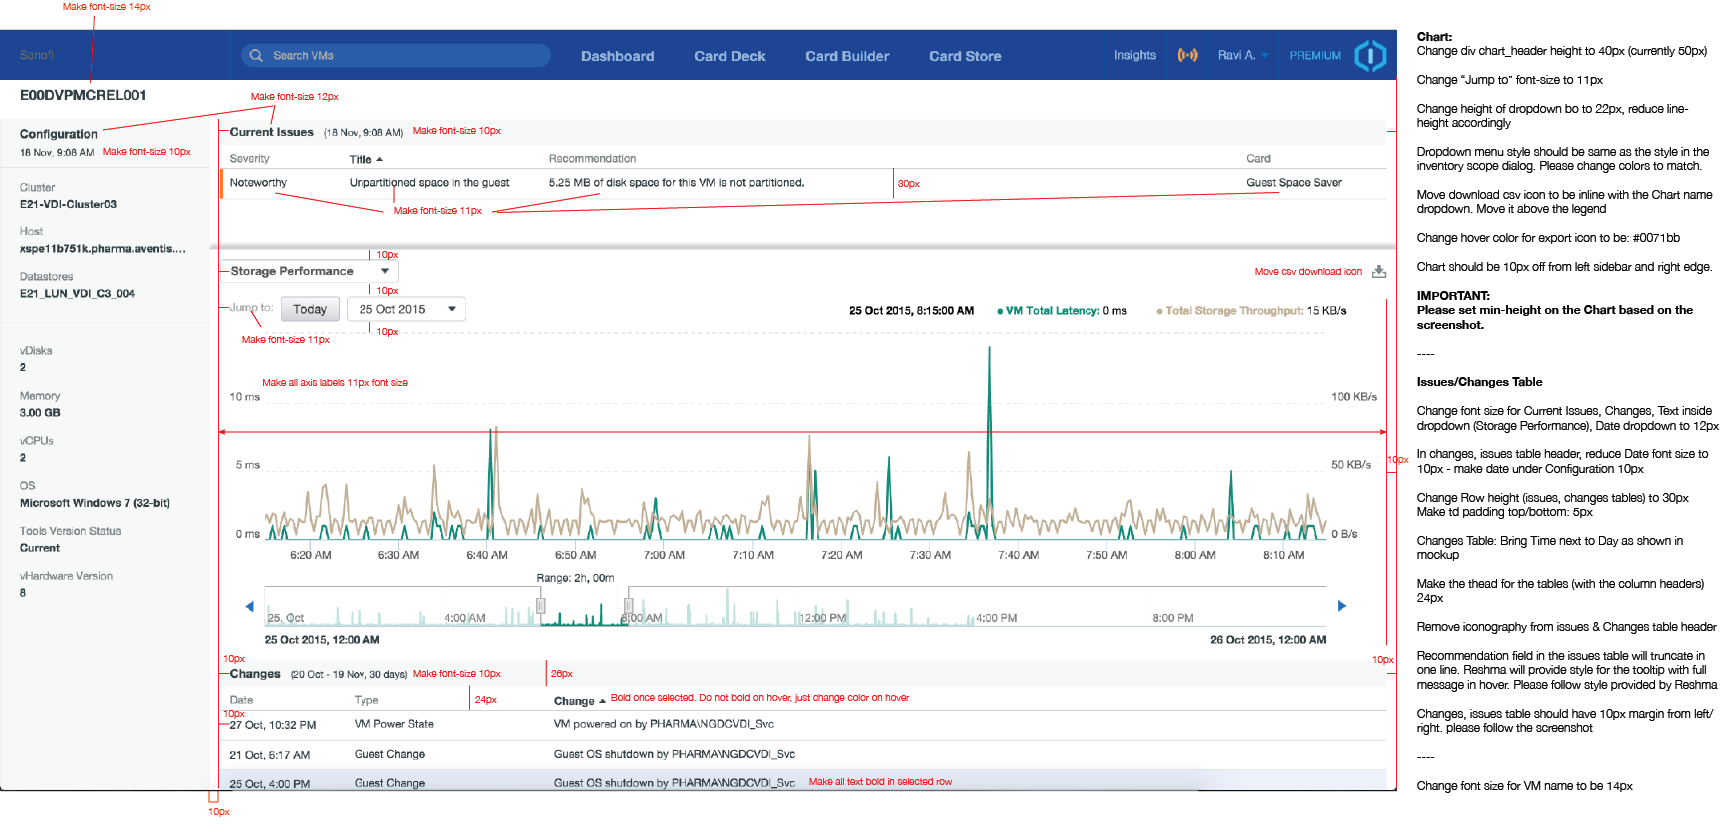The height and width of the screenshot is (825, 1727).
Task: Click datastore E21_LUN_VDI_C3_004
Action: 77,293
